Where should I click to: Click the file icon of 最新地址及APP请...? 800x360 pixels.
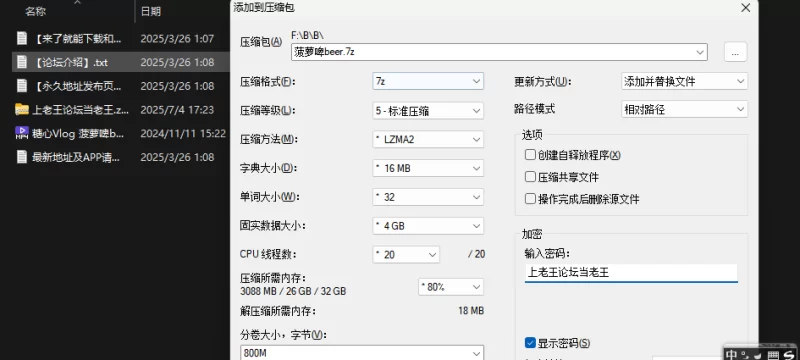pyautogui.click(x=21, y=157)
